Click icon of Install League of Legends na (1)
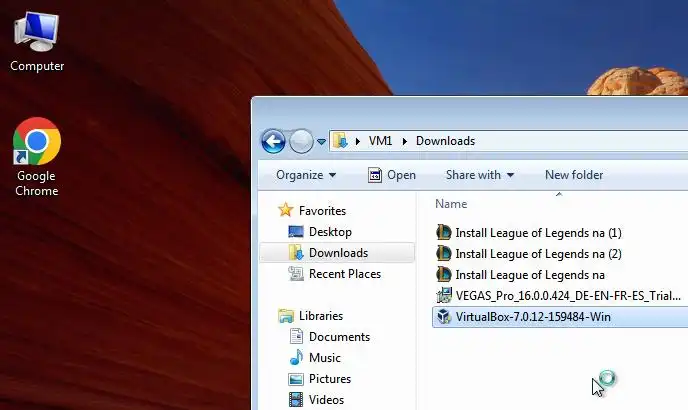Viewport: 688px width, 410px height. click(444, 232)
